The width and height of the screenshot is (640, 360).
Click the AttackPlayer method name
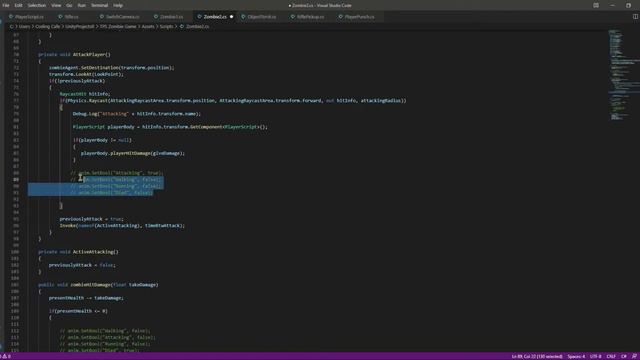[89, 54]
